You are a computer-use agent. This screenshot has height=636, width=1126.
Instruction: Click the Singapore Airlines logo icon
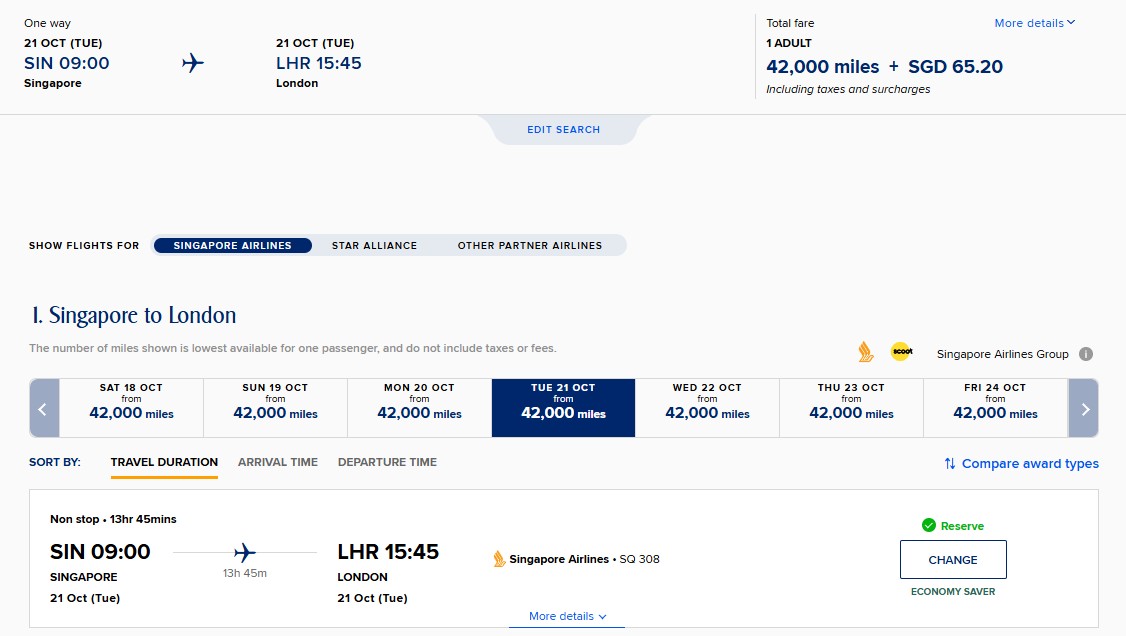click(866, 352)
